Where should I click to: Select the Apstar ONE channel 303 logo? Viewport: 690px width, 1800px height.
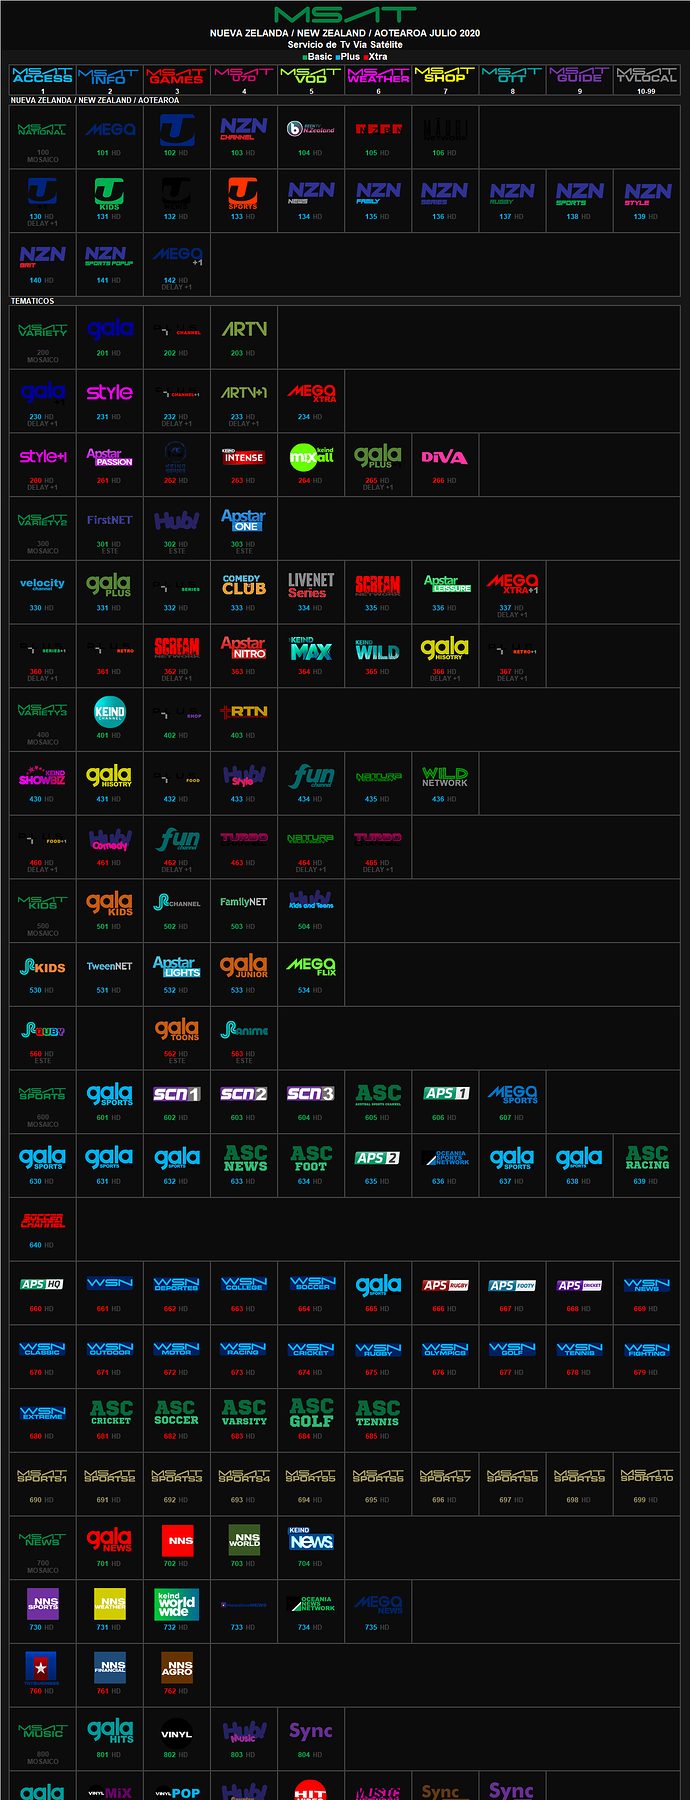[244, 520]
